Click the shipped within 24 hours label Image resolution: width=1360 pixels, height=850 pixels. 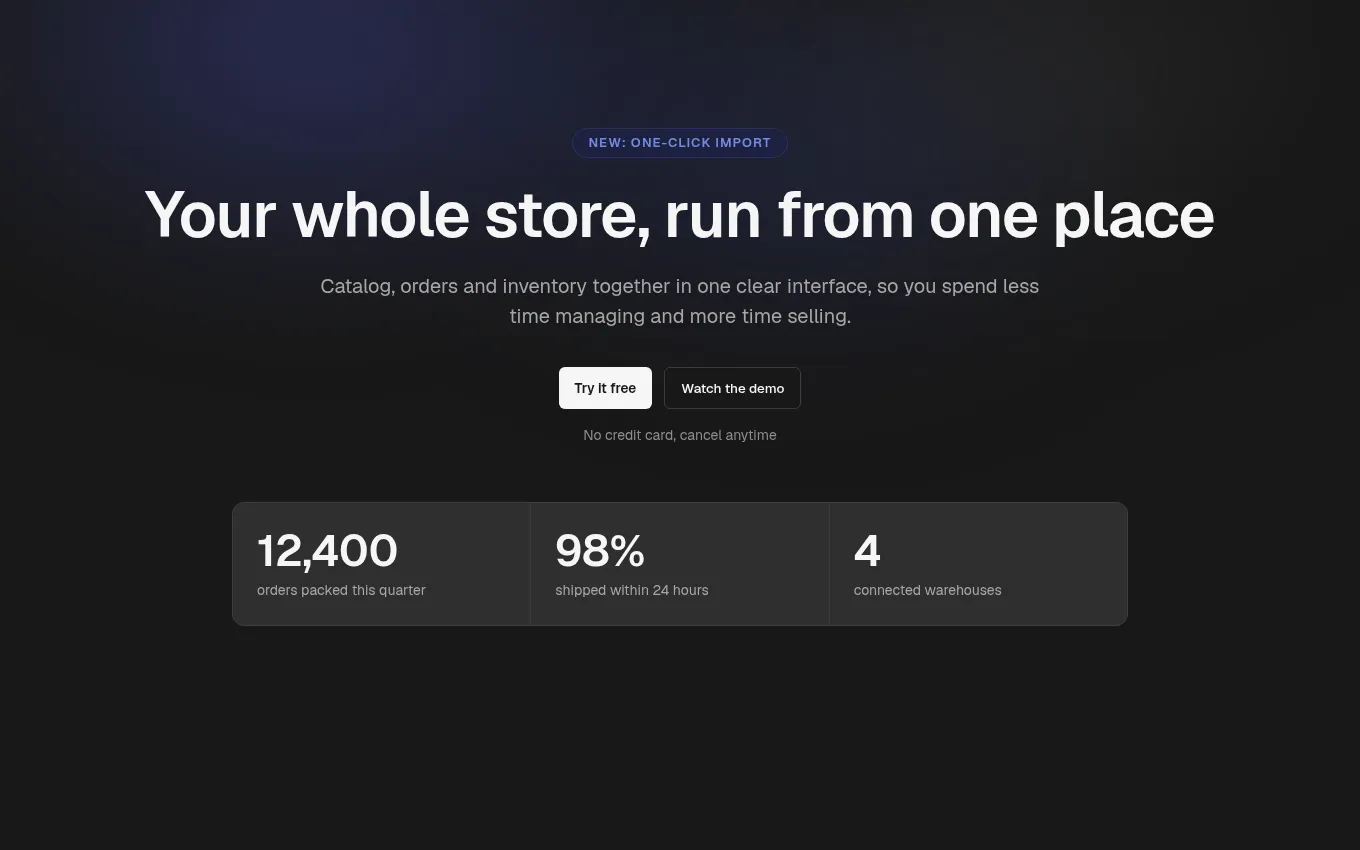(632, 590)
